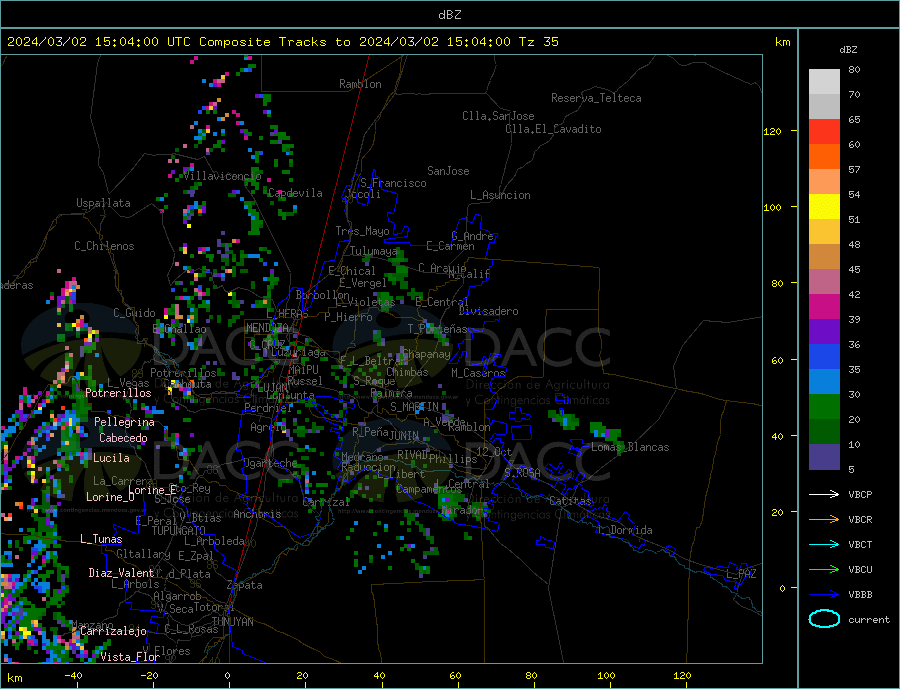900x689 pixels.
Task: Click the cyan VBCT arrow in legend
Action: coord(824,544)
